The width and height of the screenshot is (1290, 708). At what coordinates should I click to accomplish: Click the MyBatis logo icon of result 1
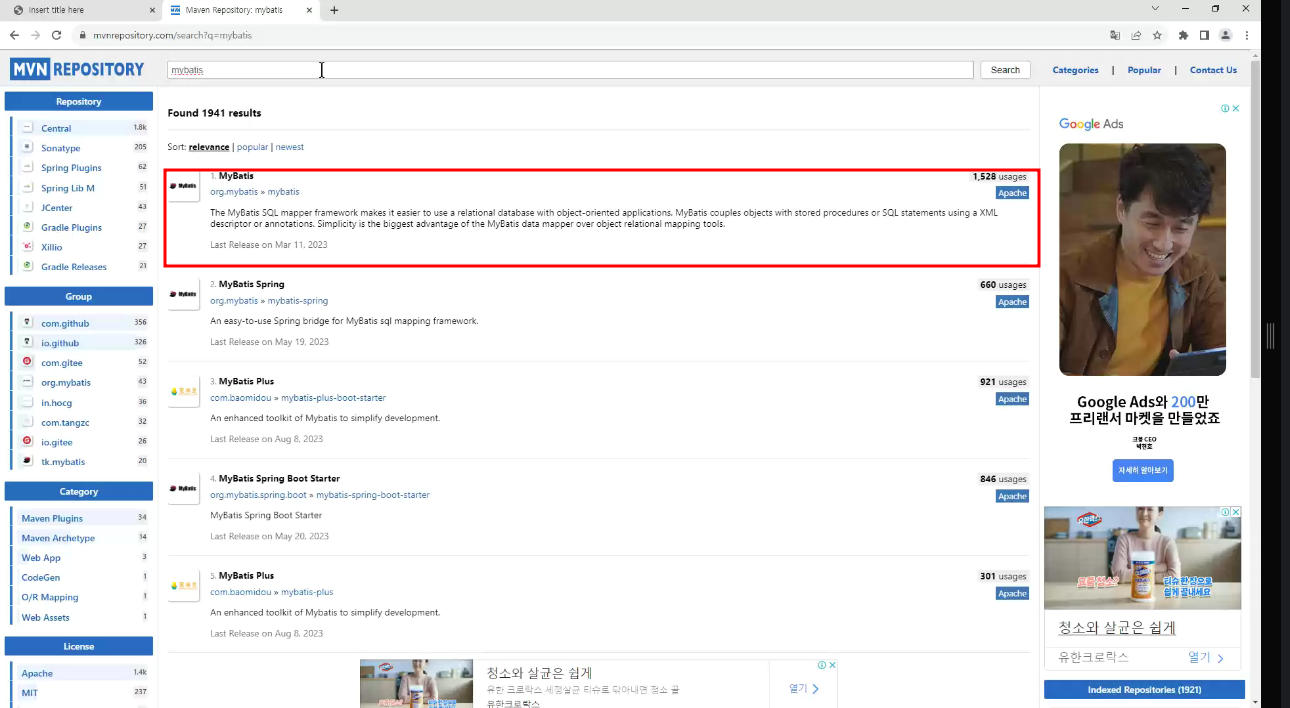pos(184,186)
